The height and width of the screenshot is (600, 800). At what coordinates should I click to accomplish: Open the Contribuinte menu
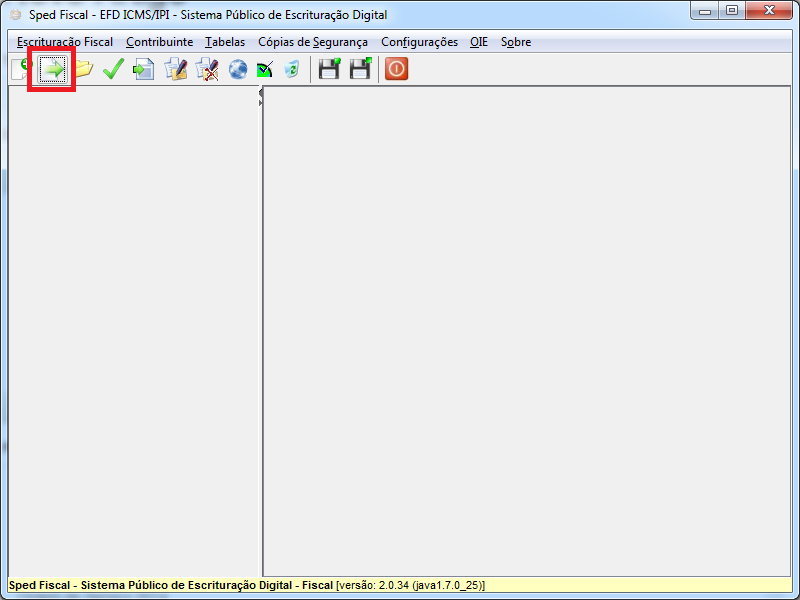(159, 42)
